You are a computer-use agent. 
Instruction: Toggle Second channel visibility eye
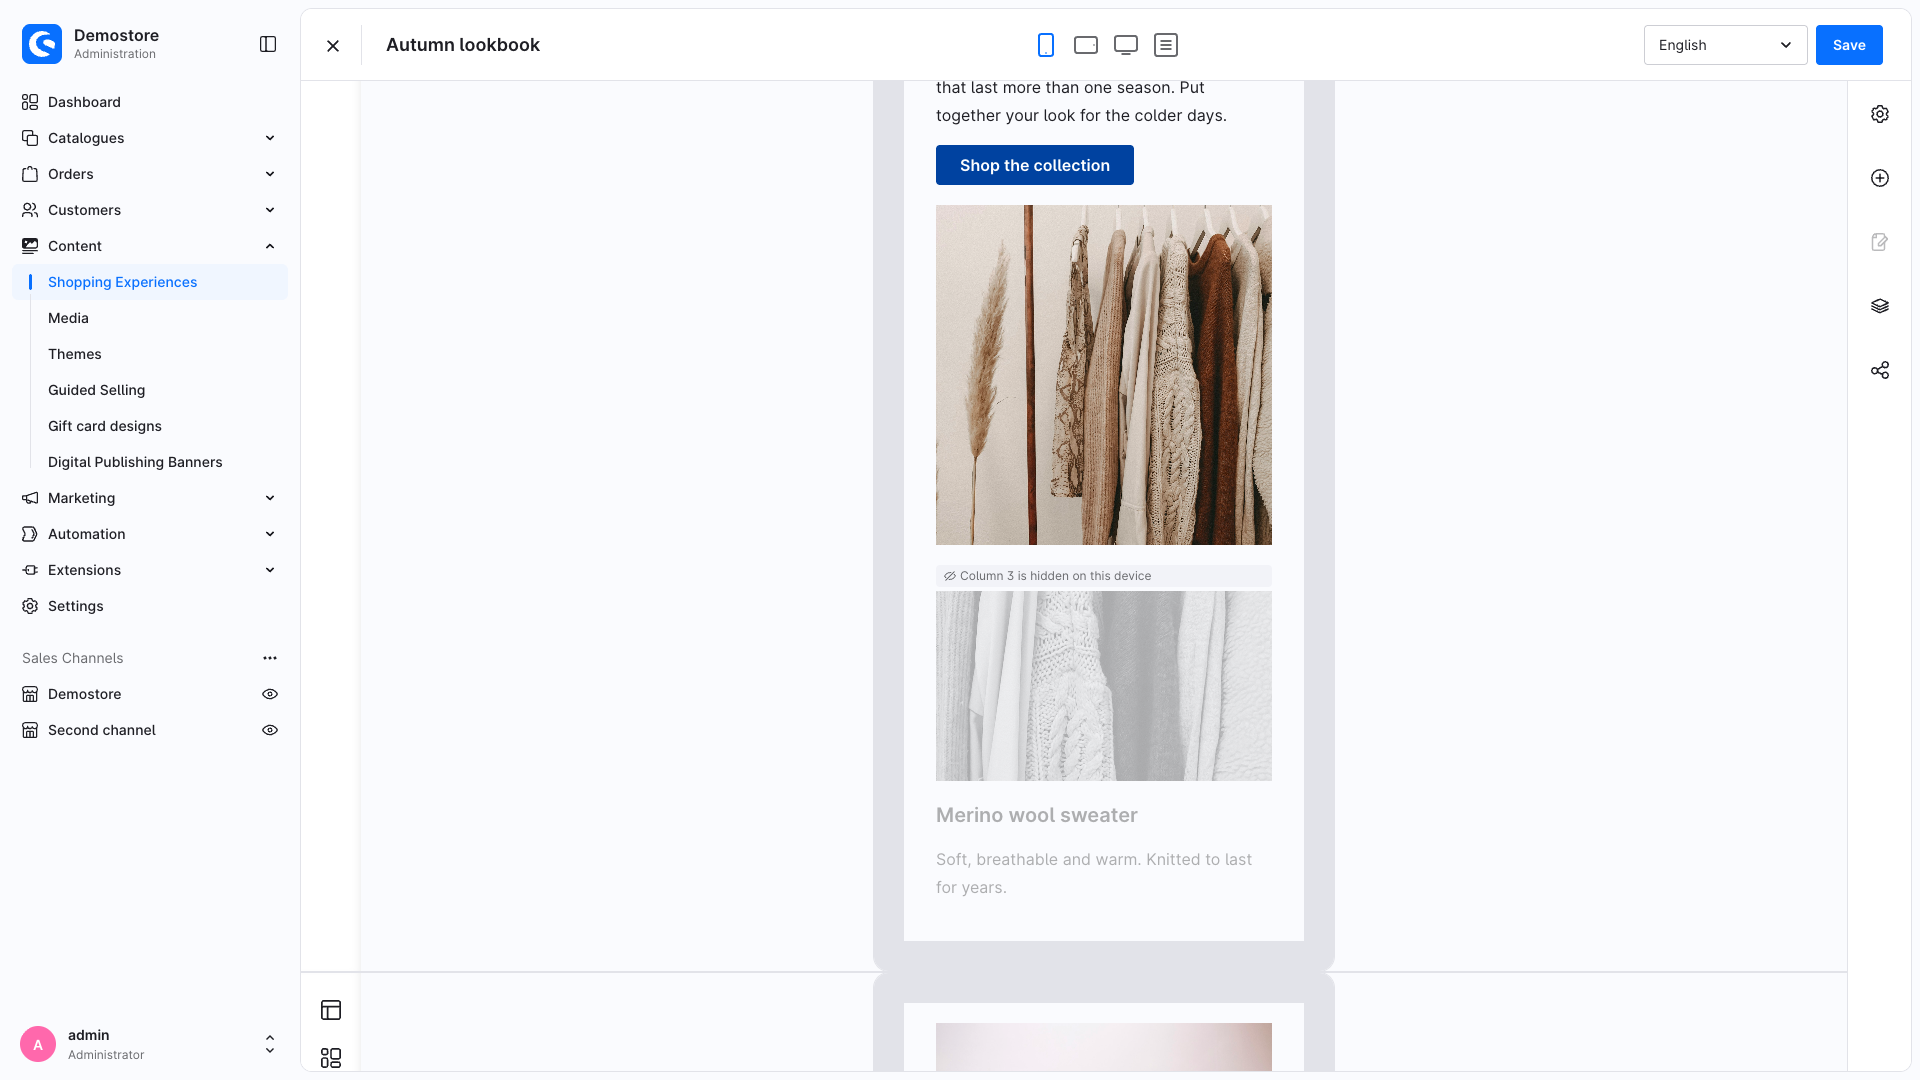tap(270, 730)
